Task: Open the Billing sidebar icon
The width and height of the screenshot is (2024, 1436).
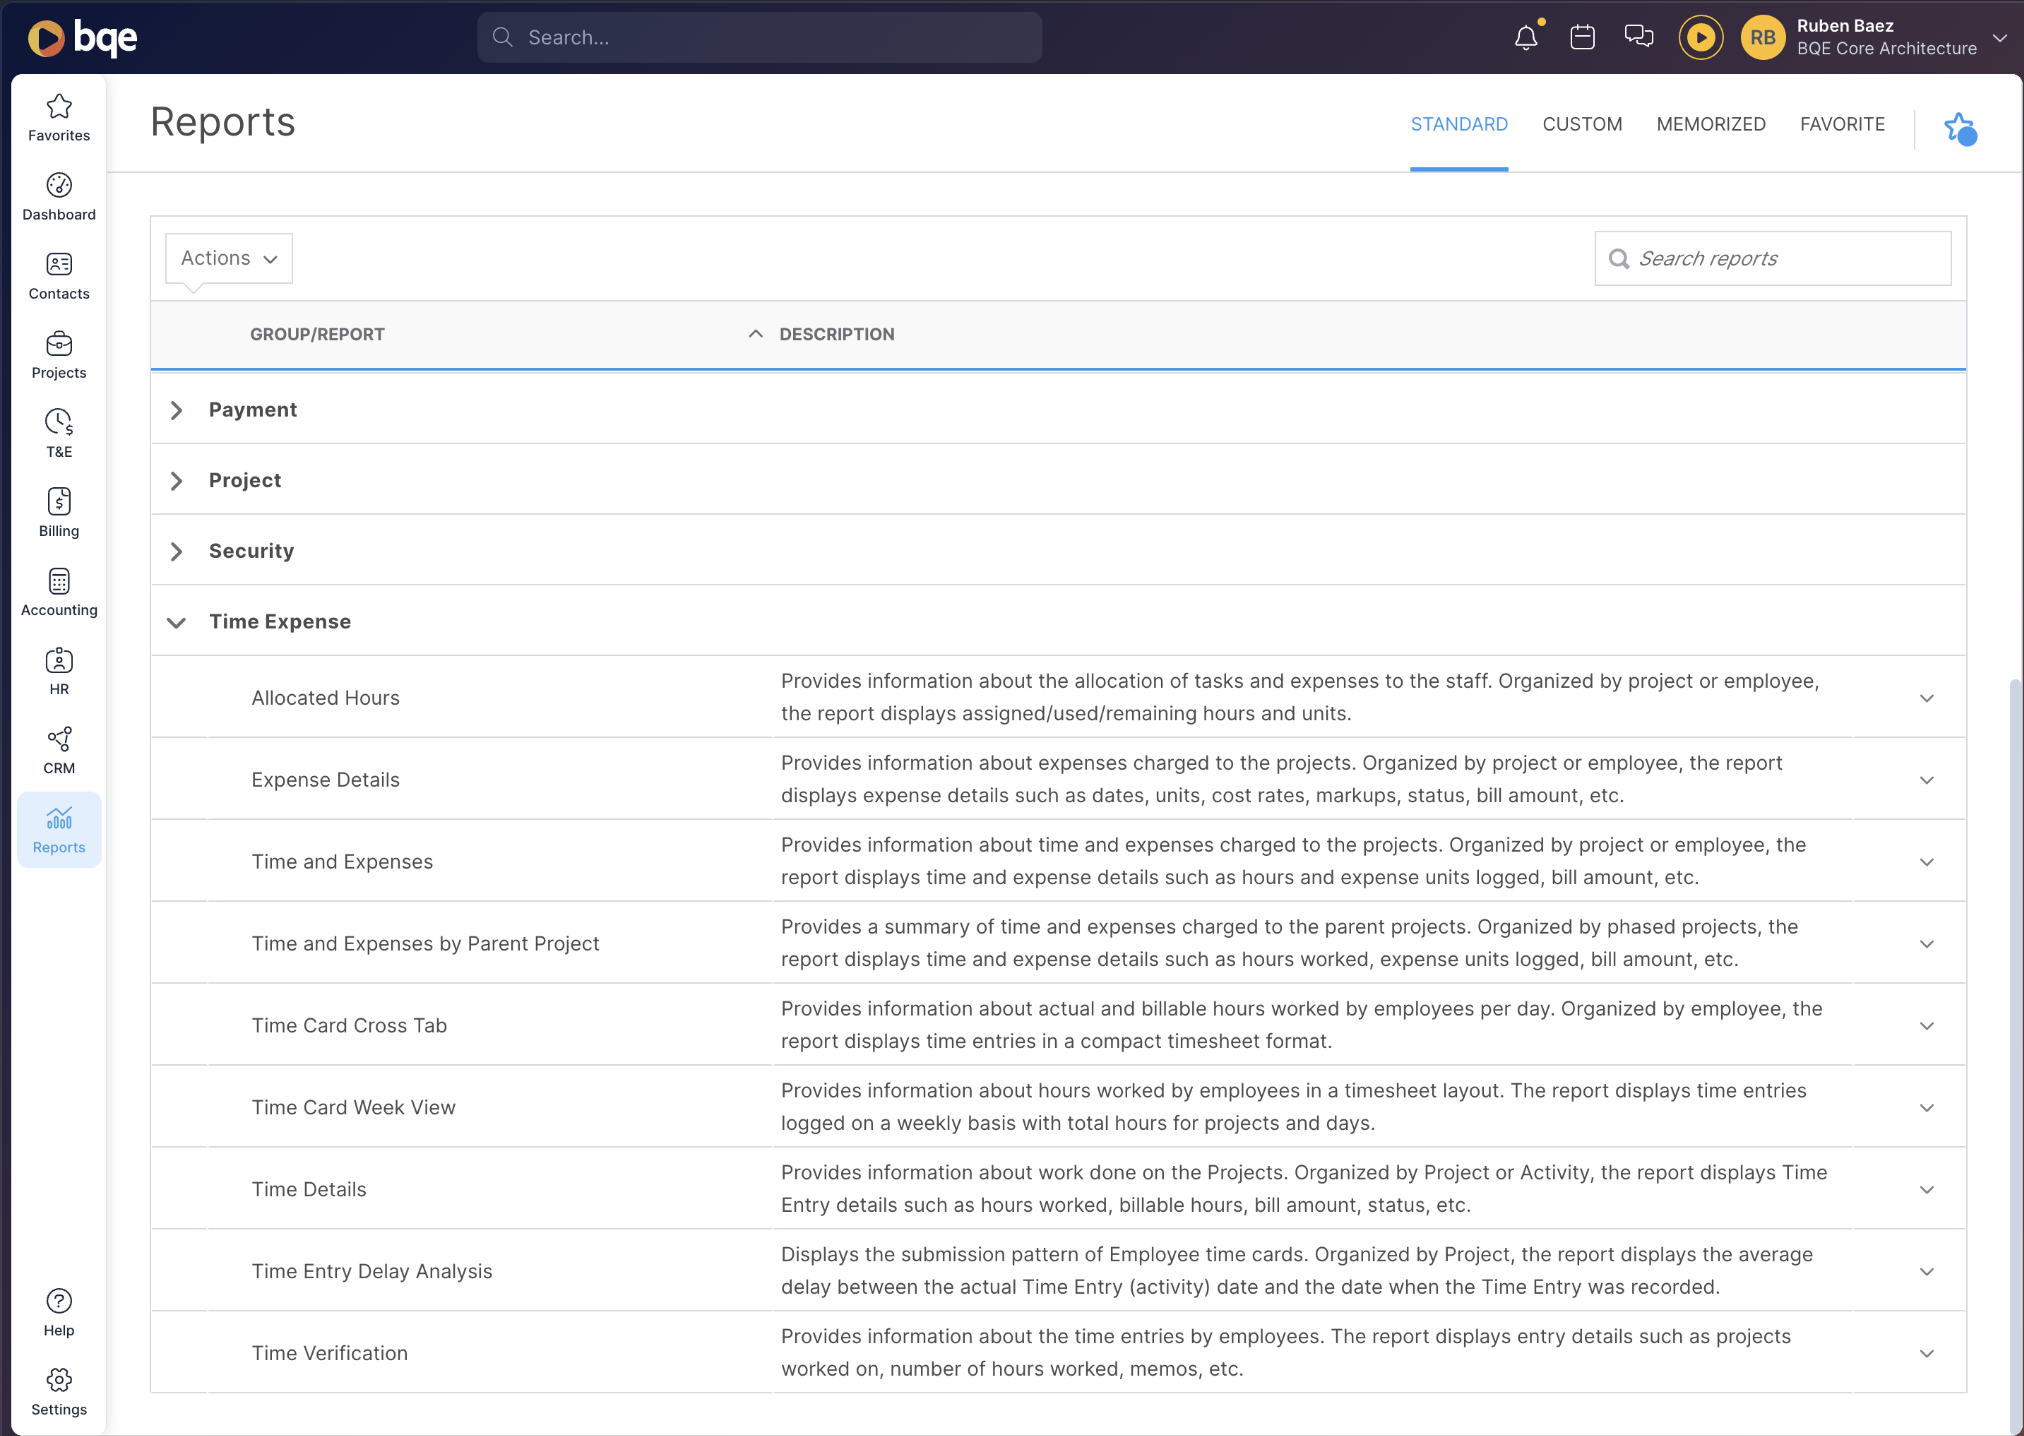Action: tap(59, 513)
